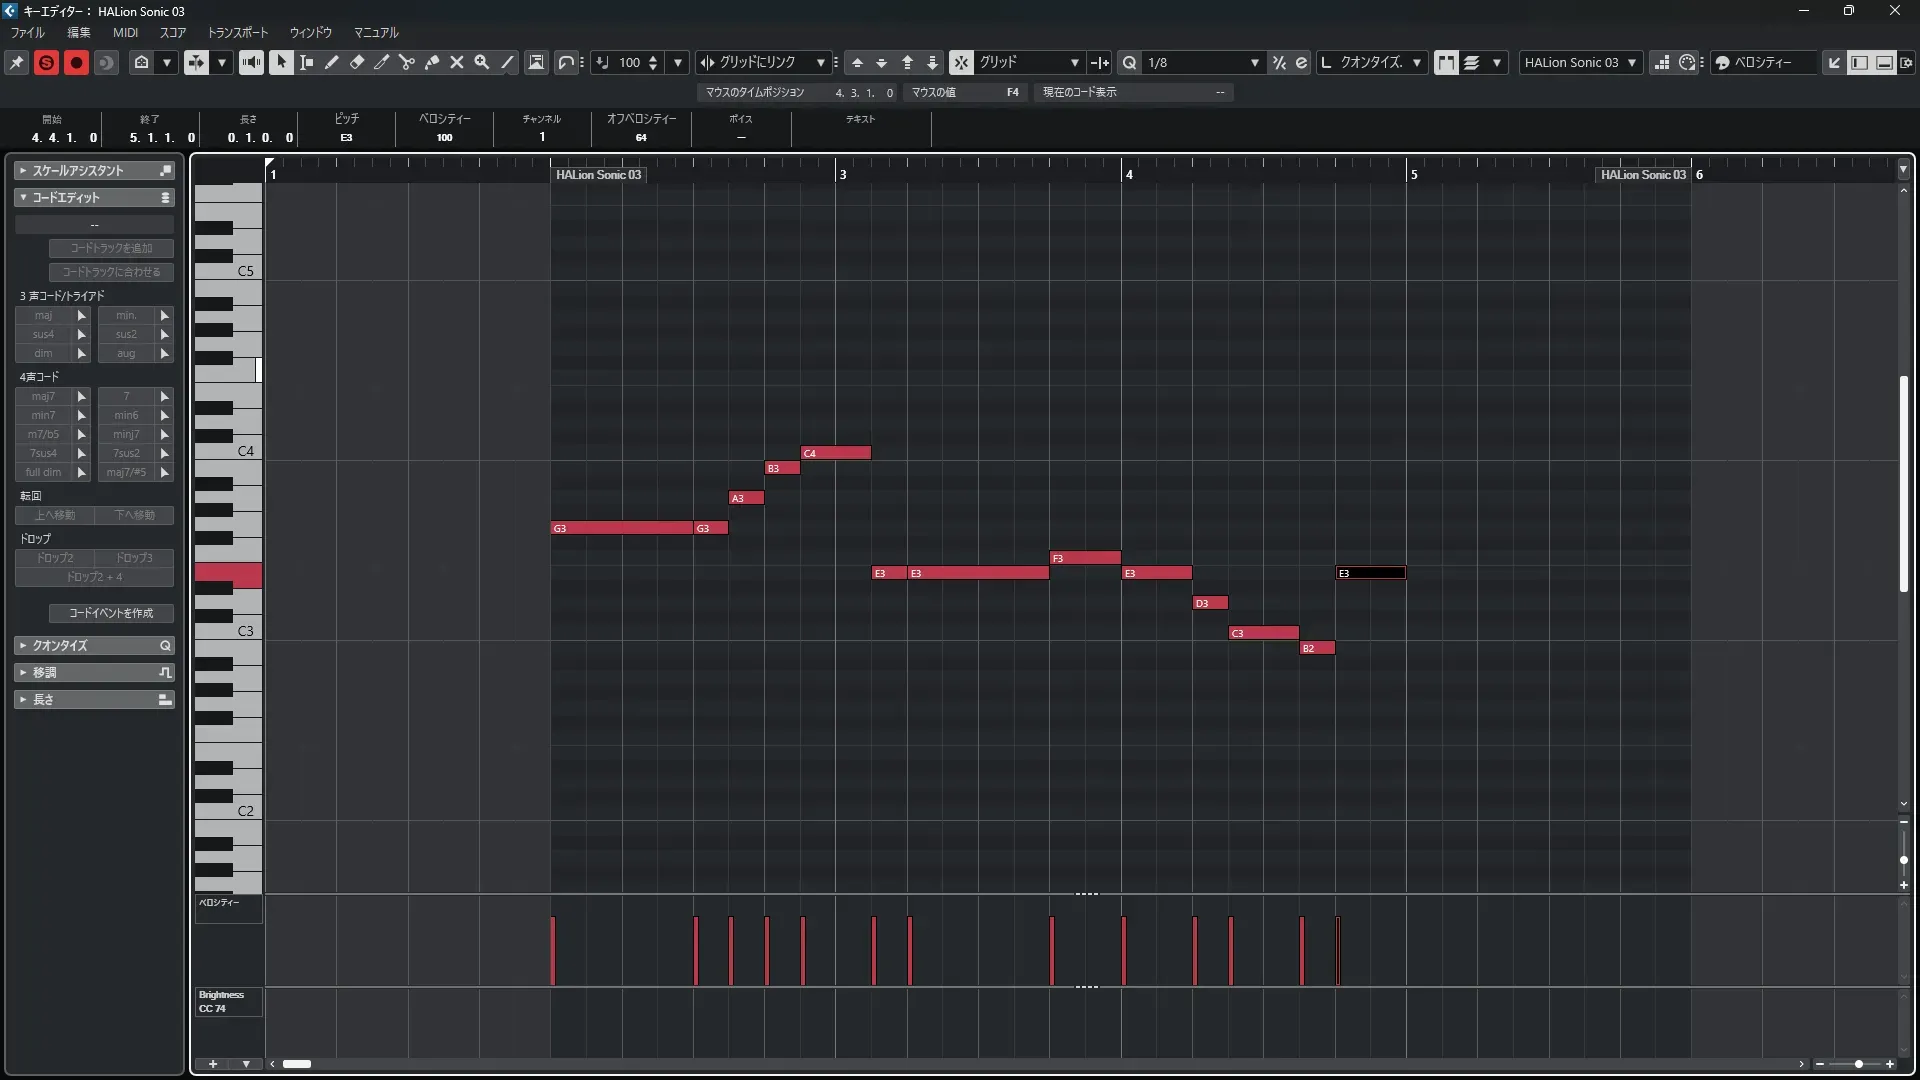Toggle Acoustic Feedback speaker button
The image size is (1920, 1080).
(251, 62)
